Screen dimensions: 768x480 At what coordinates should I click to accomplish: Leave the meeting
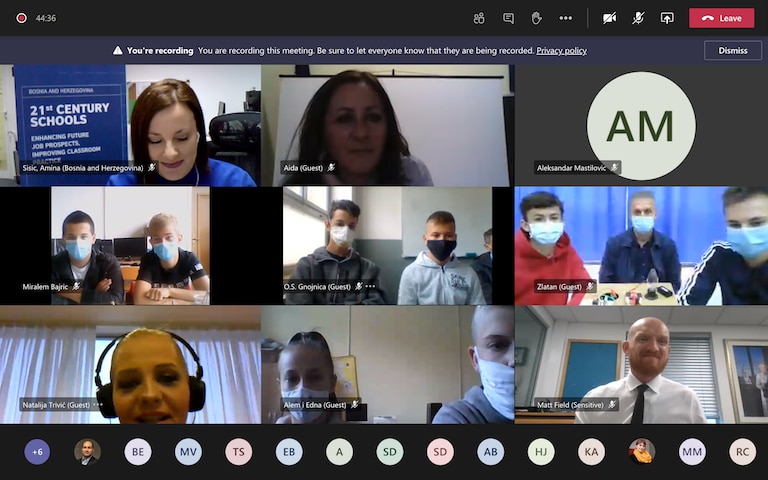click(x=721, y=18)
